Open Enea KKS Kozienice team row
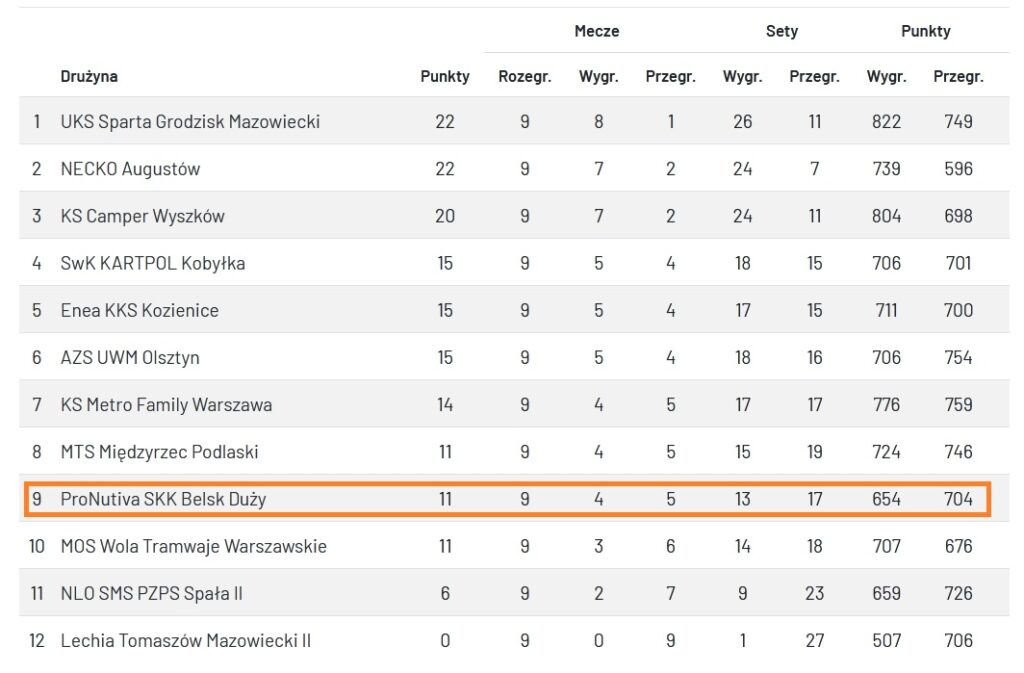The image size is (1024, 673). point(140,310)
